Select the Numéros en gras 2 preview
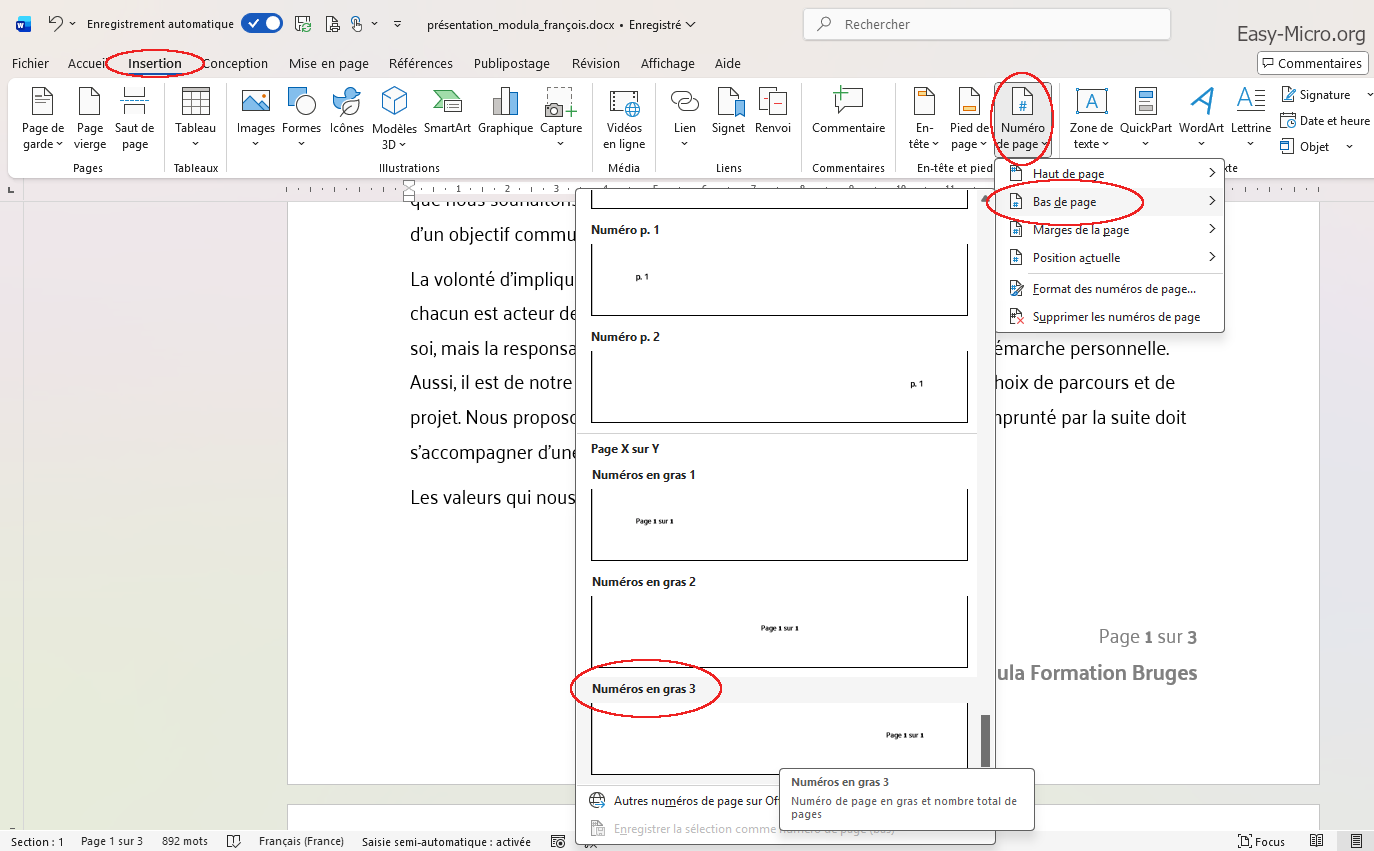The width and height of the screenshot is (1374, 851). [779, 630]
